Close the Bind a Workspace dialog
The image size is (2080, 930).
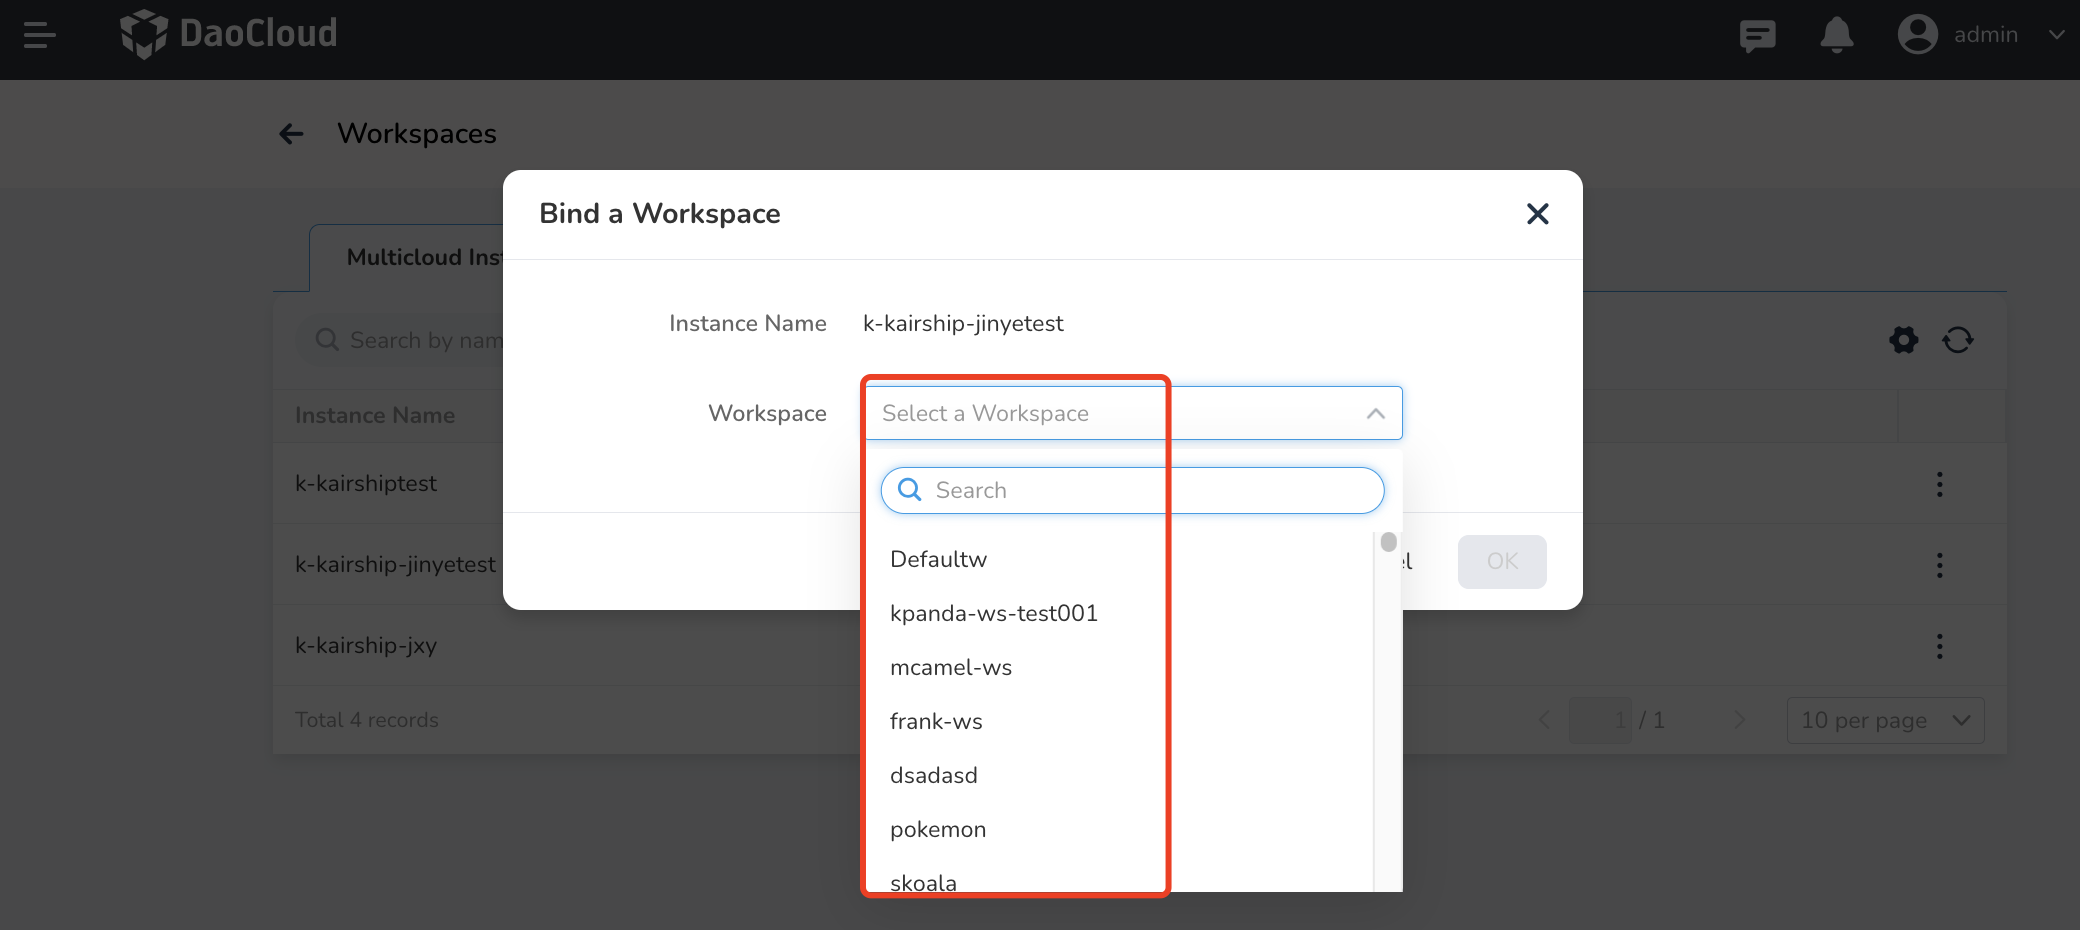click(1537, 214)
